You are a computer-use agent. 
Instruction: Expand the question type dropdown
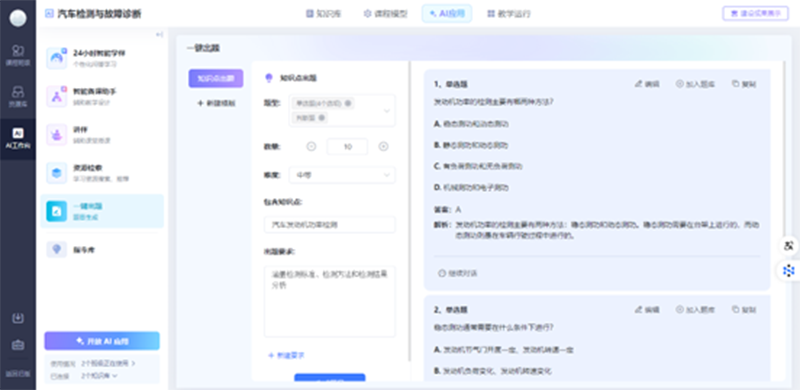[386, 111]
